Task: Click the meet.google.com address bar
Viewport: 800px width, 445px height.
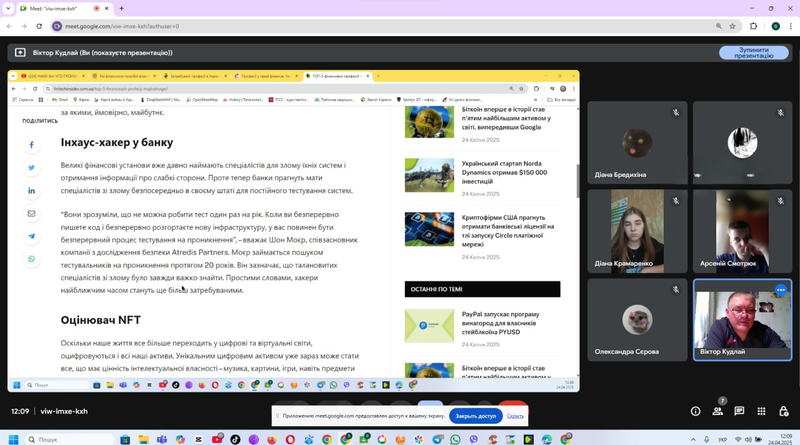Action: pyautogui.click(x=383, y=26)
